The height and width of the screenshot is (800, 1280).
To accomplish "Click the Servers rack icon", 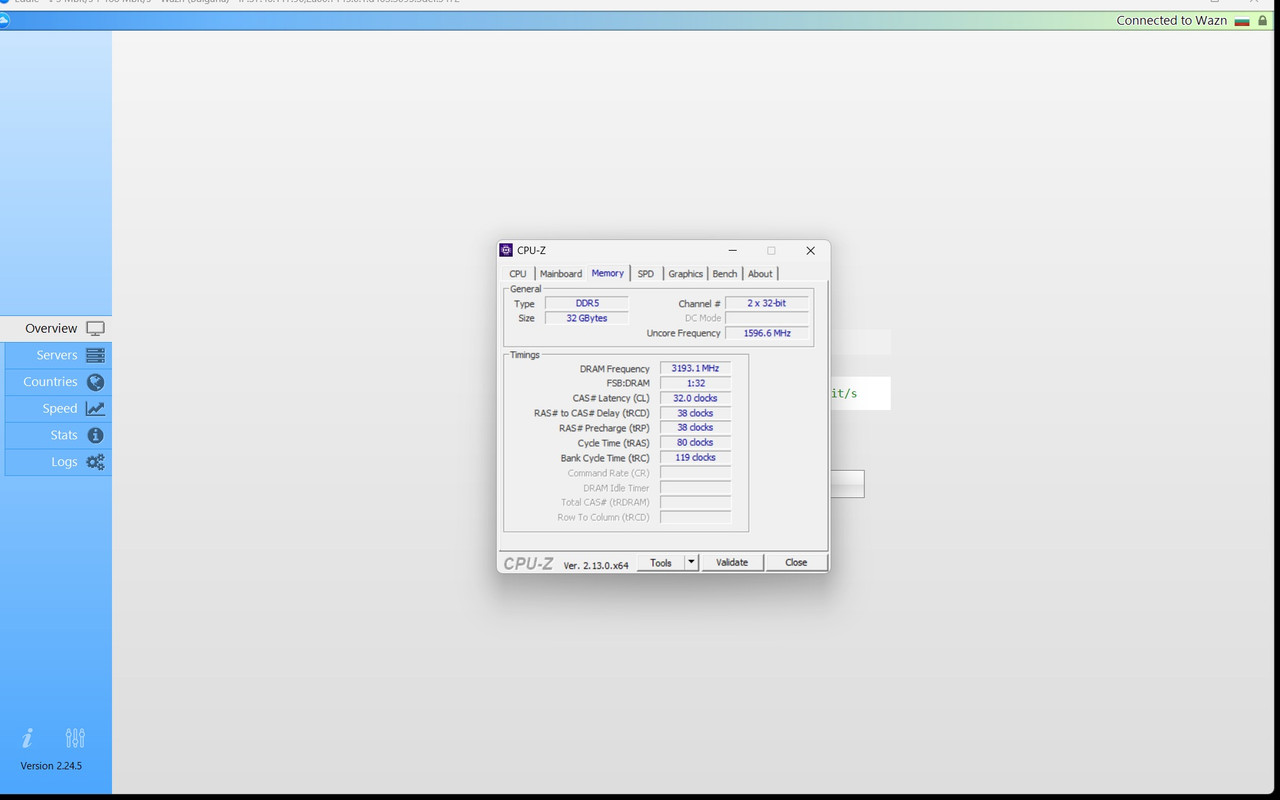I will (x=95, y=355).
